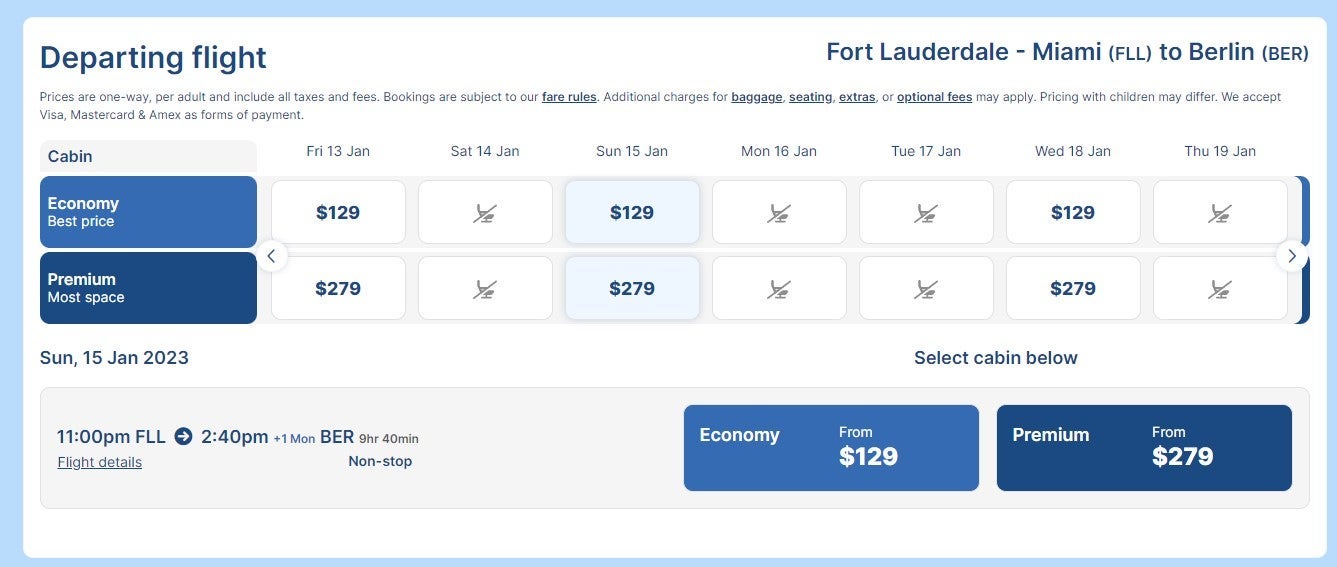
Task: Click the unavailable Economy icon for Thu 19 Jan
Action: tap(1220, 212)
